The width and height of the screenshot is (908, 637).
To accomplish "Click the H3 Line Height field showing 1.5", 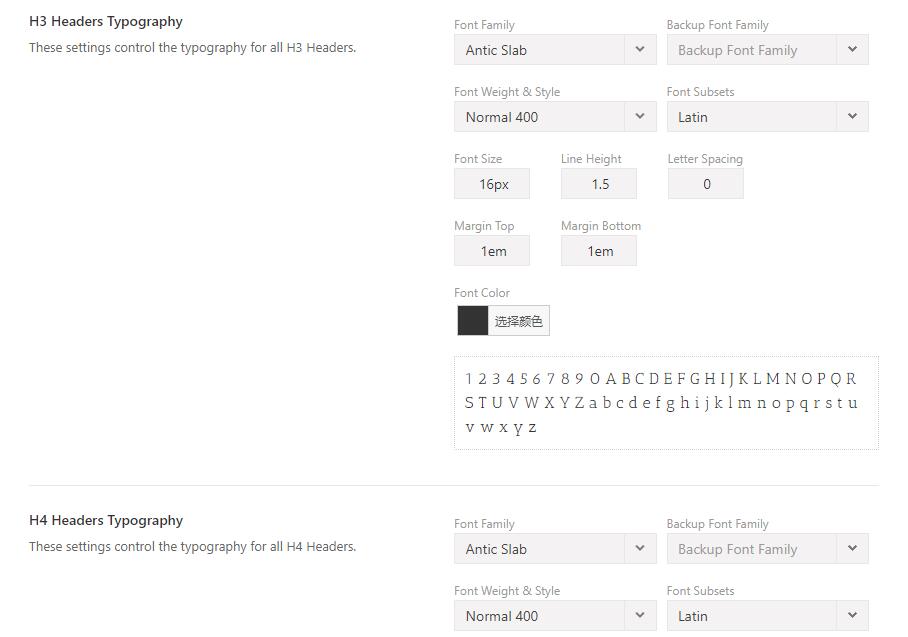I will pyautogui.click(x=599, y=184).
